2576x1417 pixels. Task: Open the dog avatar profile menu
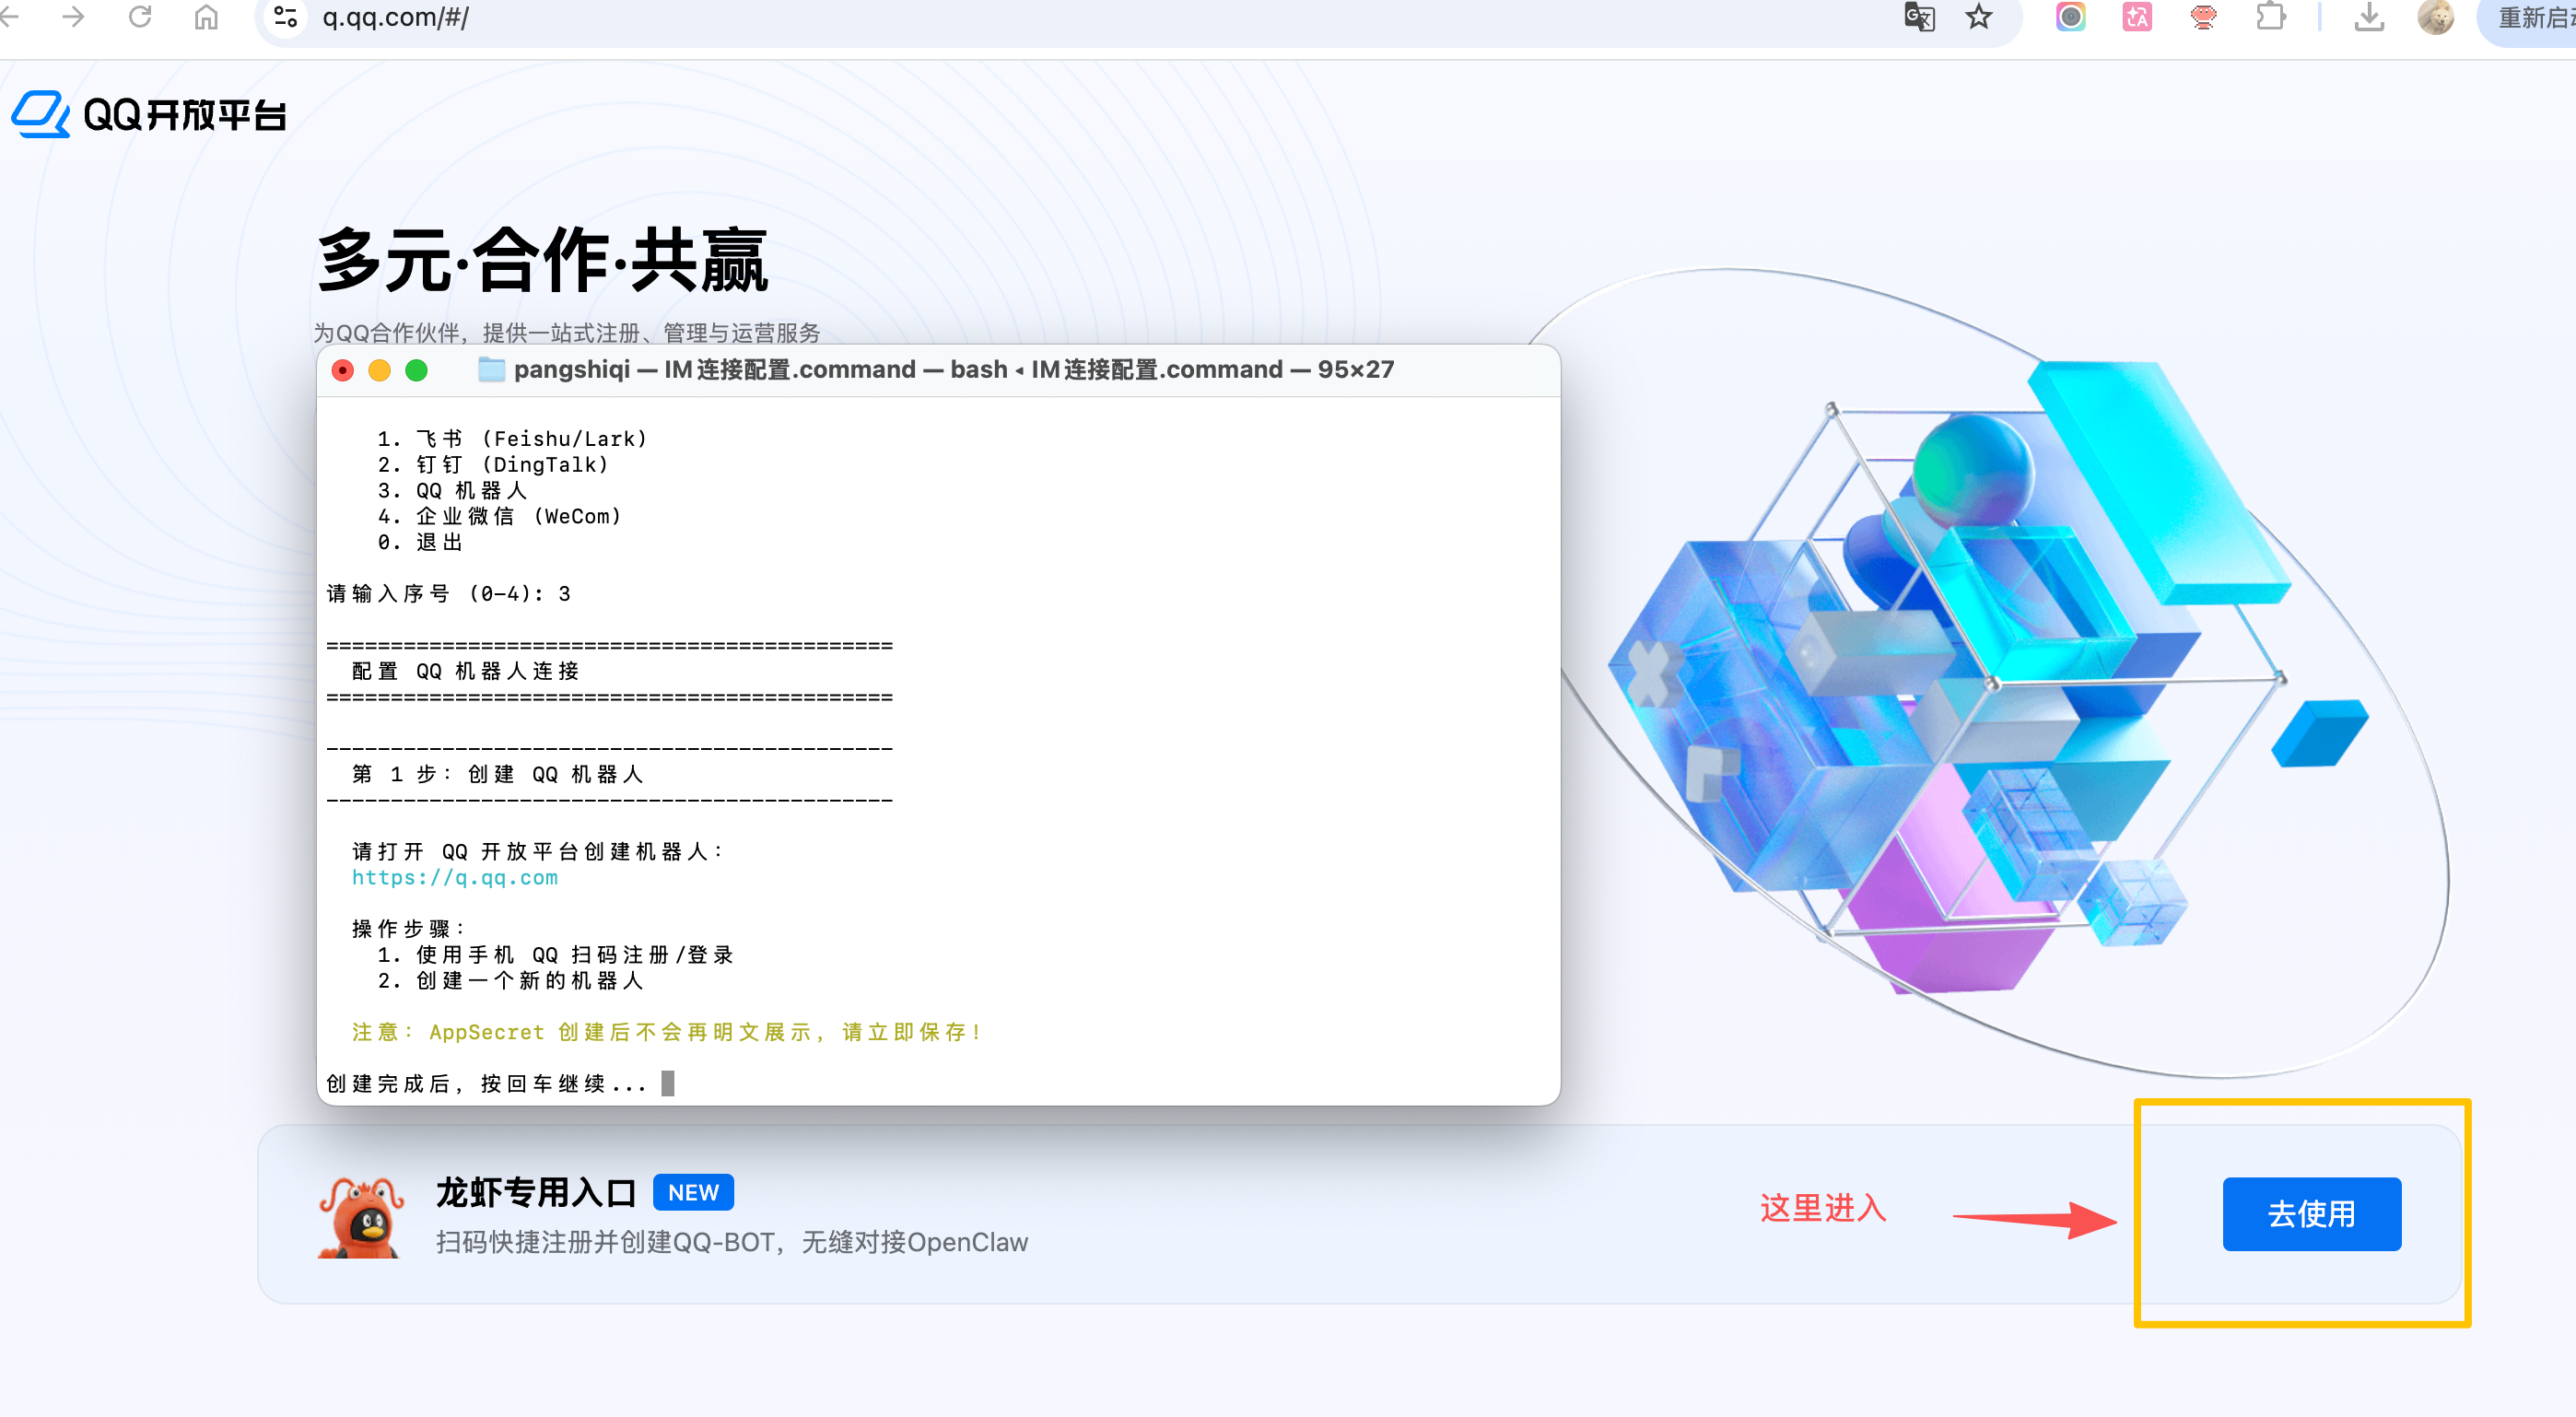(2436, 17)
